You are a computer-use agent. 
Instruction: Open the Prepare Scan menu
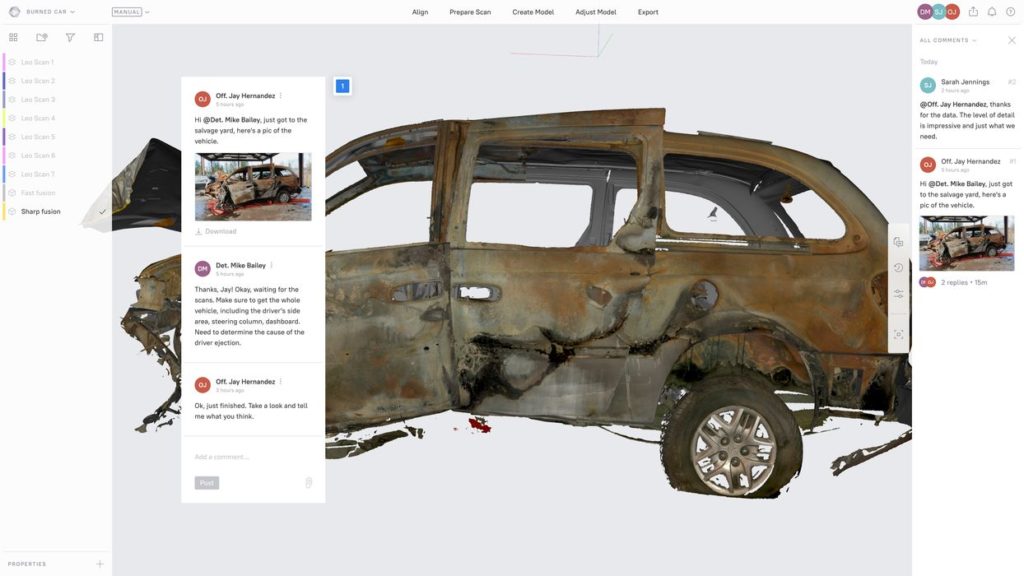click(470, 12)
